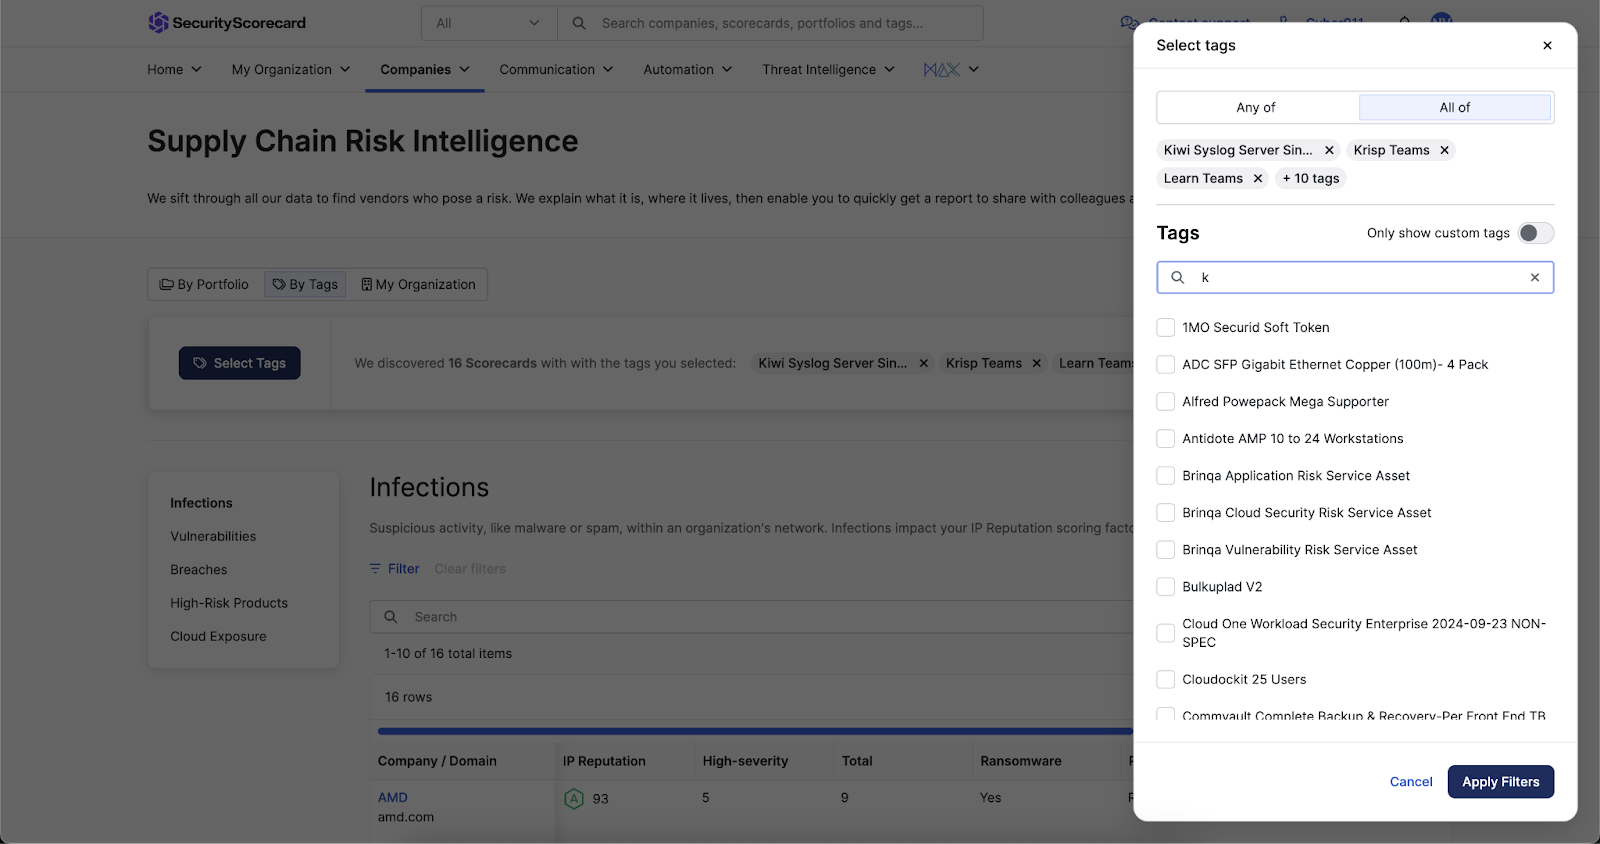Remove Krisp Teams chip on the page
Viewport: 1600px width, 844px height.
coord(1037,363)
